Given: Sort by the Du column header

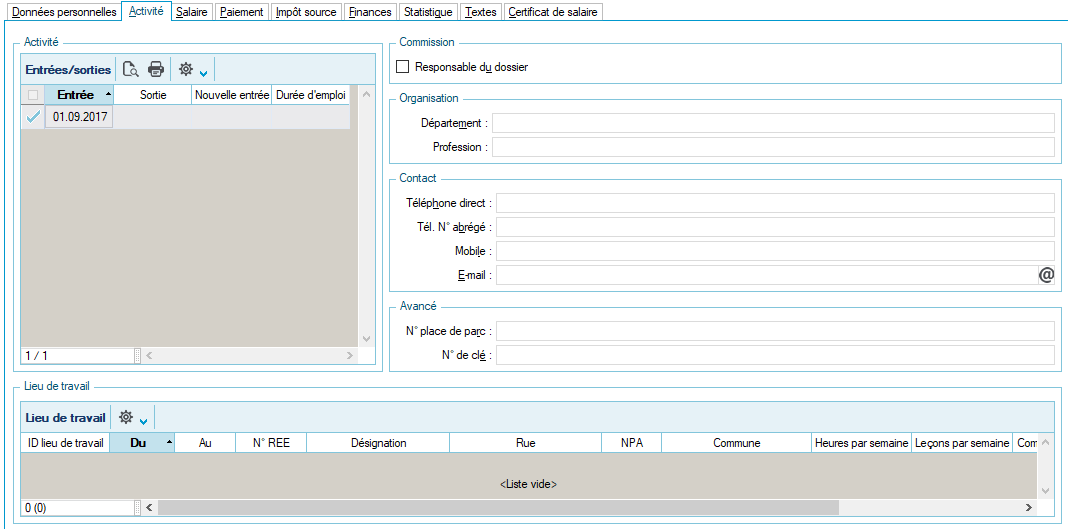Looking at the screenshot, I should [x=142, y=443].
